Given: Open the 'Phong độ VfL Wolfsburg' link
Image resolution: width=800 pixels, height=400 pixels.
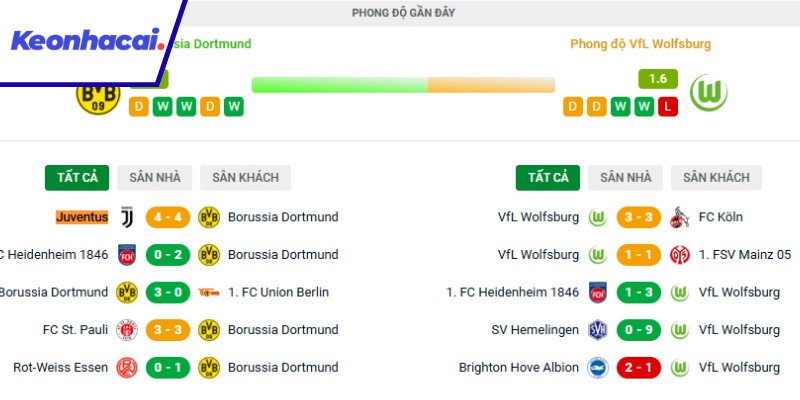Looking at the screenshot, I should click(640, 44).
